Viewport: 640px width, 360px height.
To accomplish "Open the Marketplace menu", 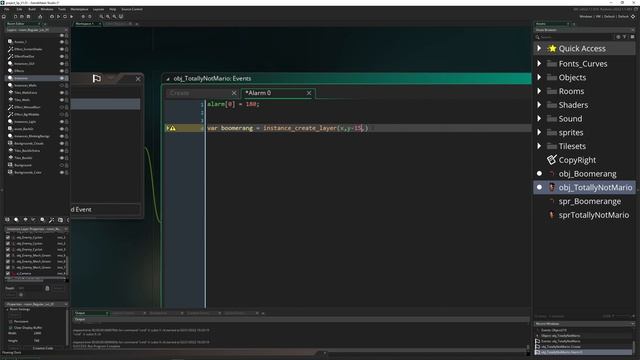I will tap(79, 9).
